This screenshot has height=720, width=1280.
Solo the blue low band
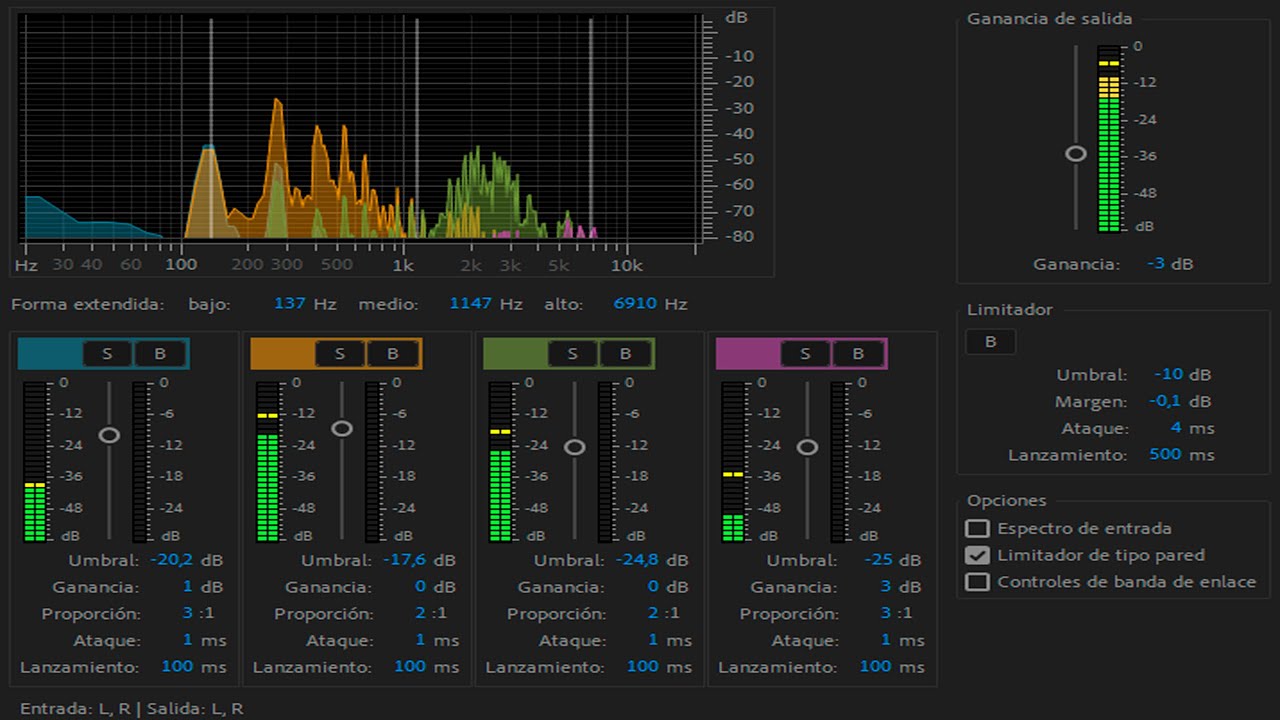point(107,353)
